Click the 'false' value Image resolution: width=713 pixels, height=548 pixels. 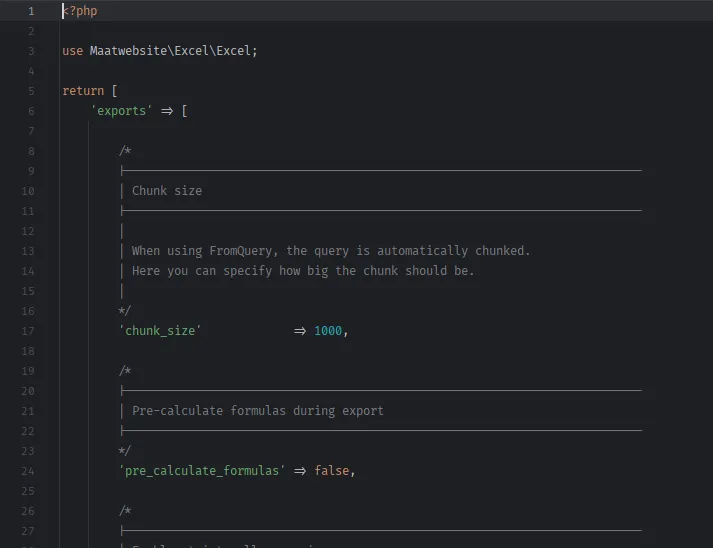(x=331, y=471)
